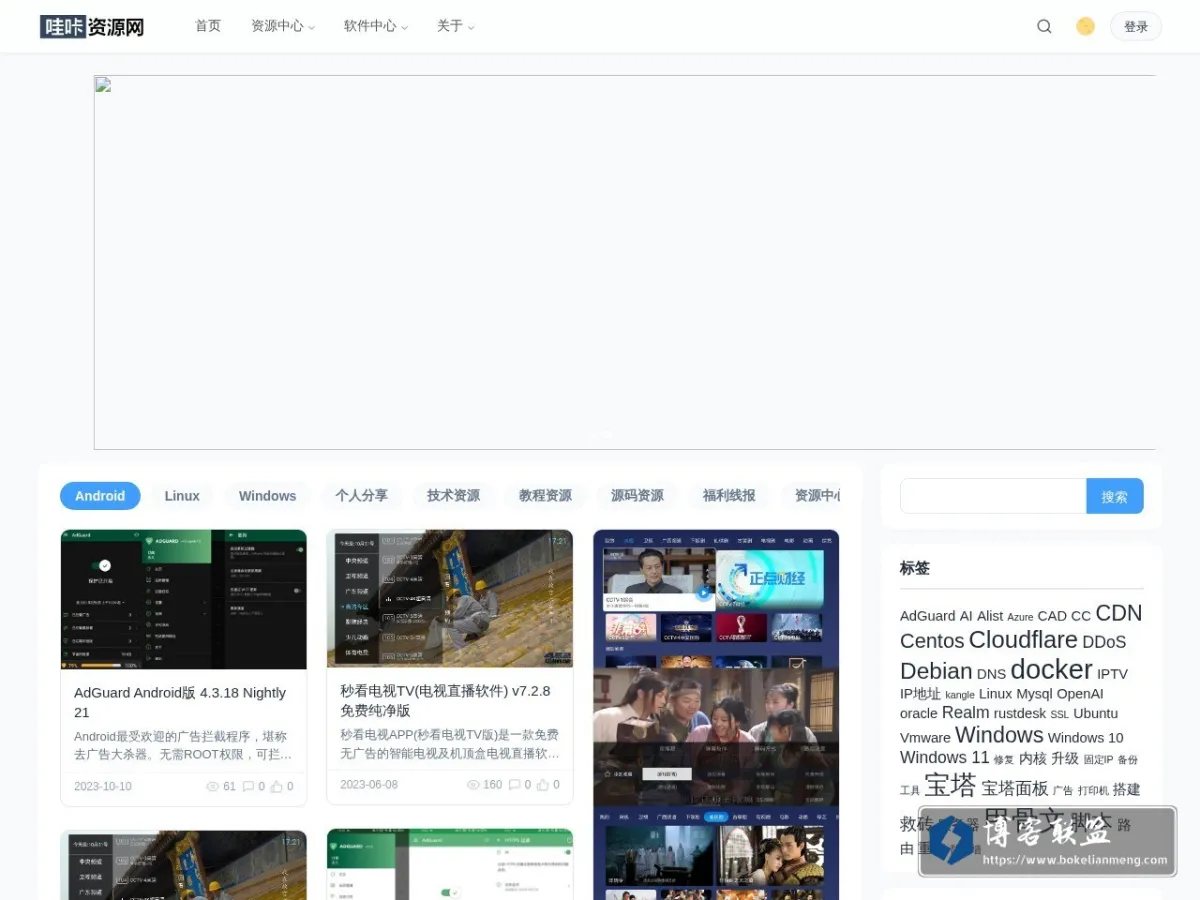Click the views eye icon showing 61

(212, 787)
